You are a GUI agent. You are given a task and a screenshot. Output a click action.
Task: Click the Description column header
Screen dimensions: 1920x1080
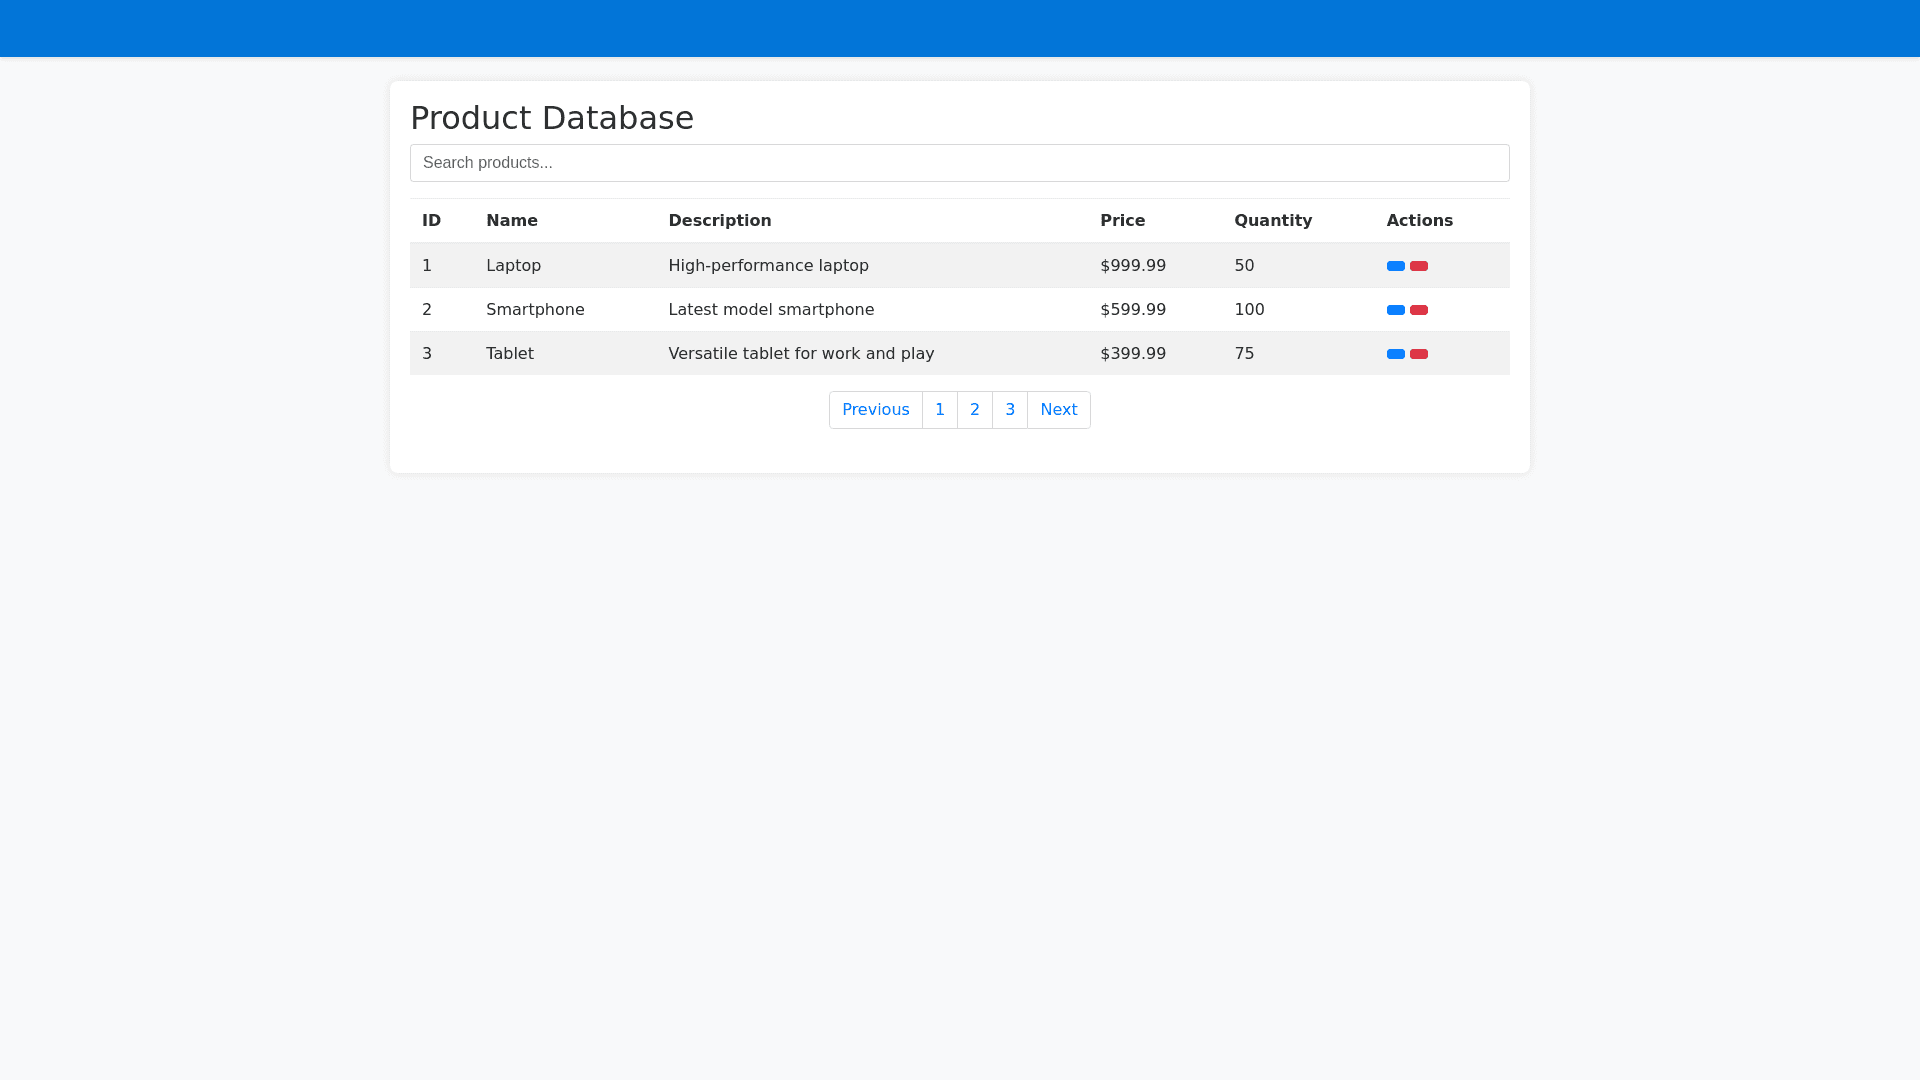719,221
